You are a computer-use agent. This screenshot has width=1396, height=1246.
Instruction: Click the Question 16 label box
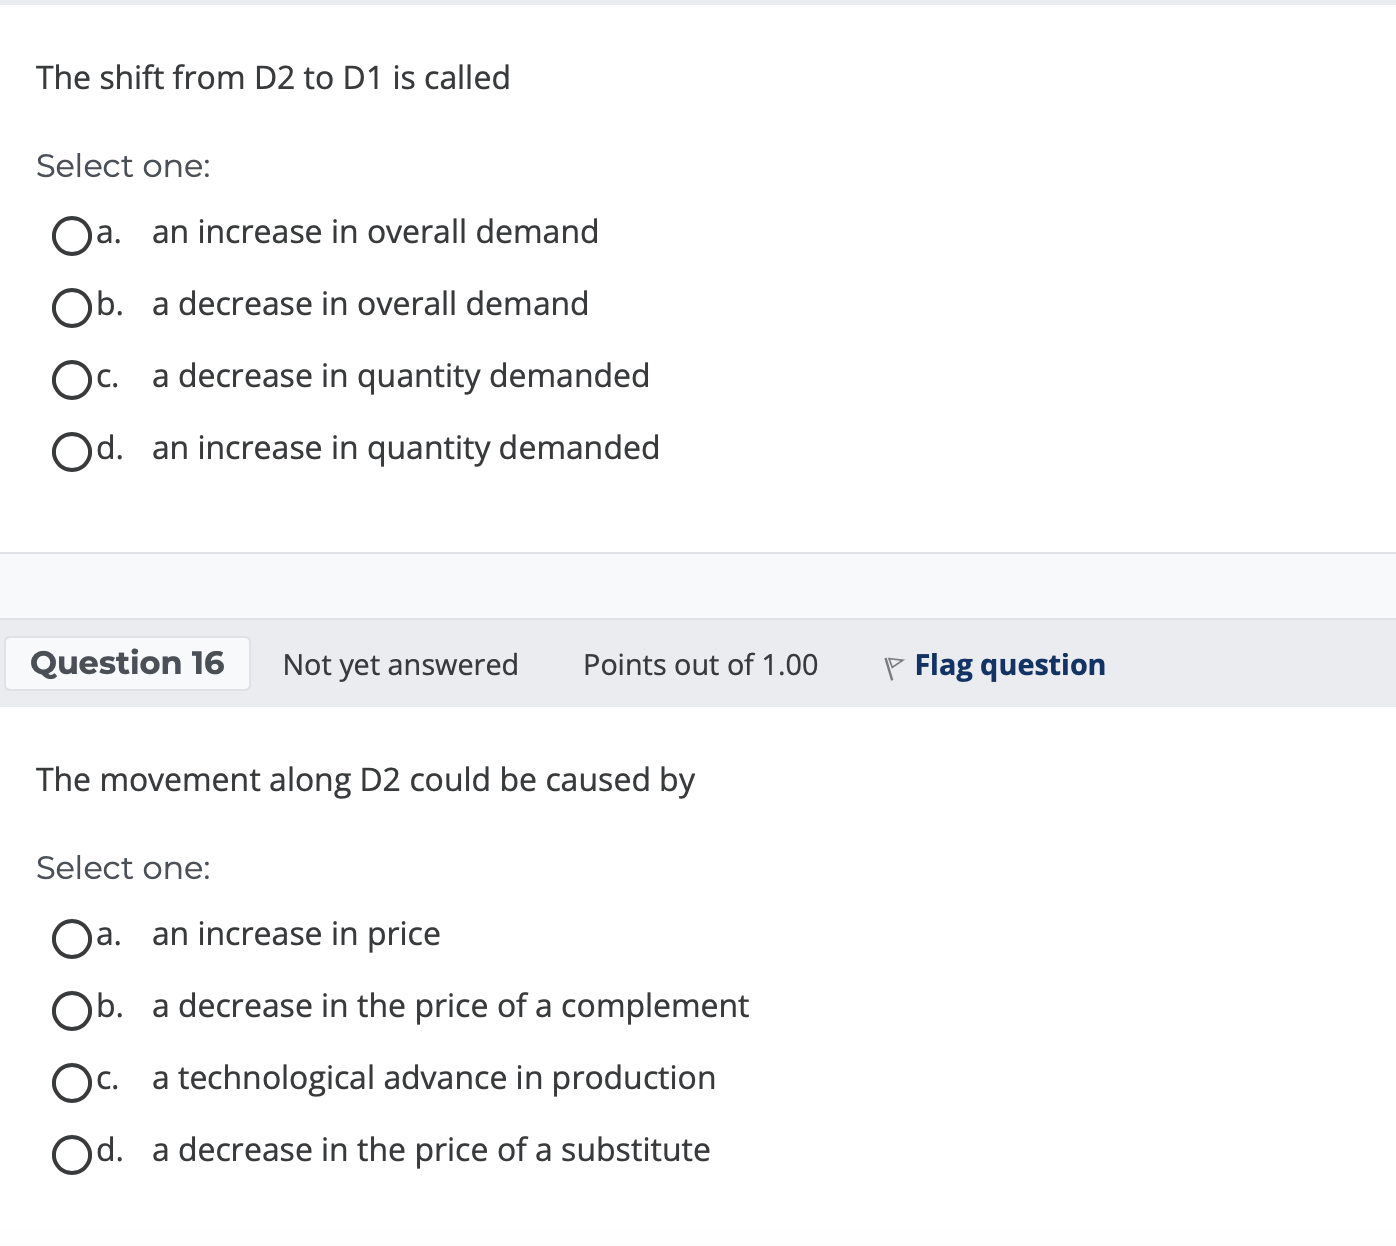(x=127, y=663)
